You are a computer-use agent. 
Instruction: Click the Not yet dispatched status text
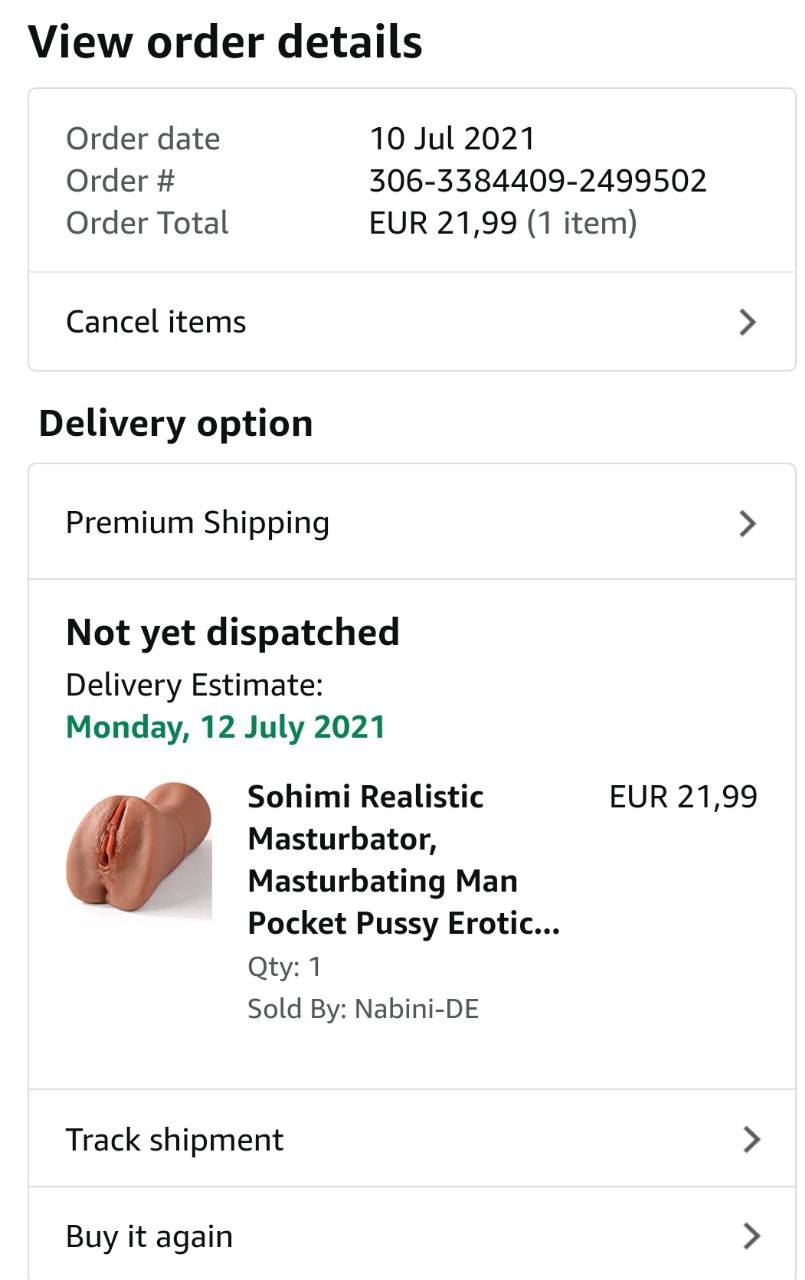click(232, 633)
